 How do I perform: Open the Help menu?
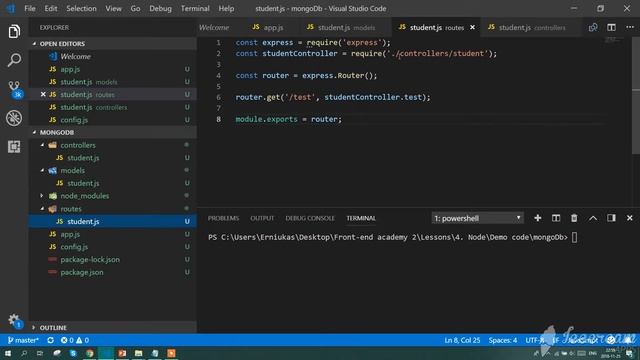point(226,8)
